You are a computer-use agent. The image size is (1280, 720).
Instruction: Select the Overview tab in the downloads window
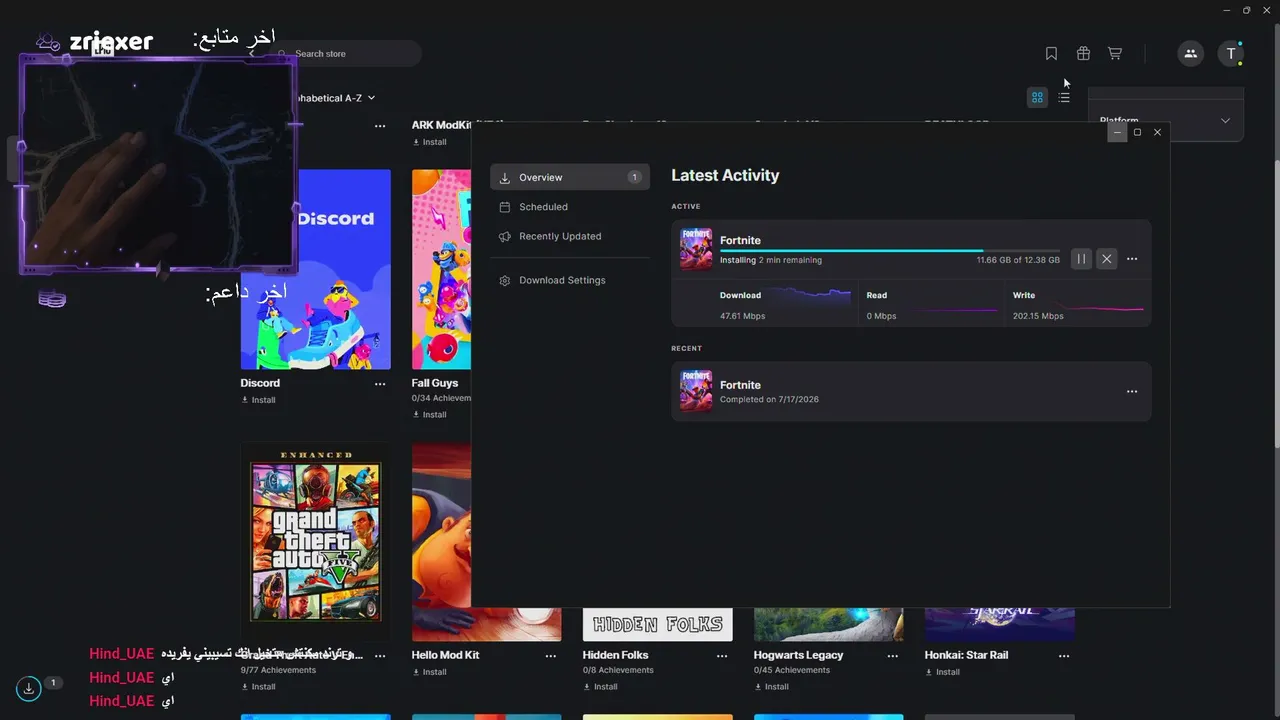pos(570,177)
